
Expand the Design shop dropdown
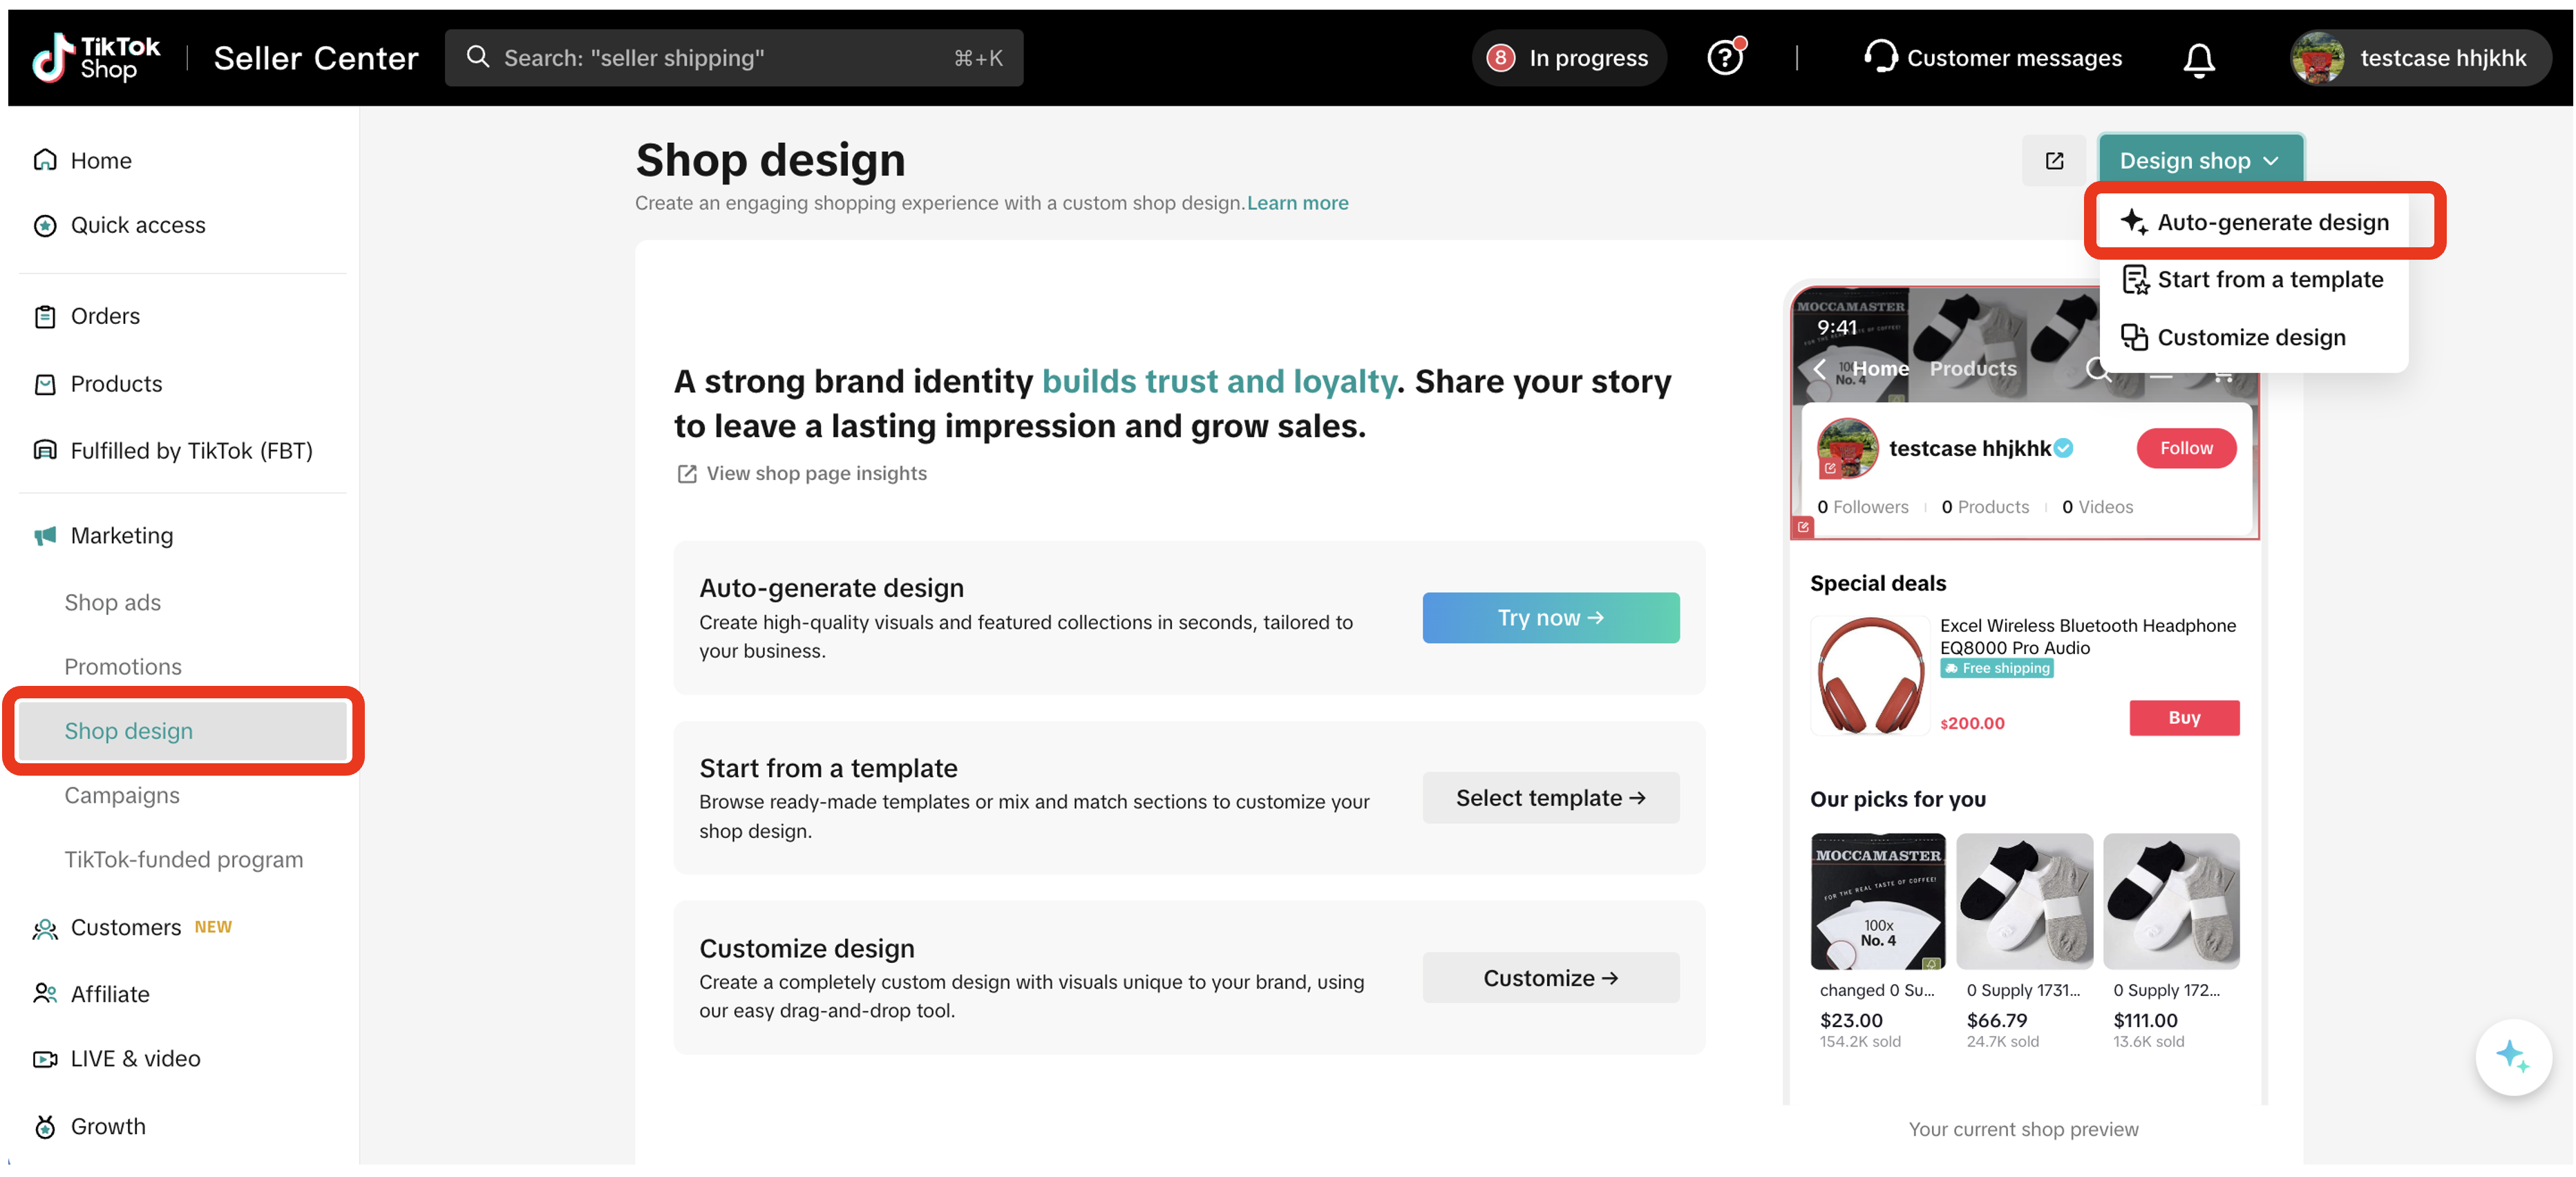[x=2199, y=159]
